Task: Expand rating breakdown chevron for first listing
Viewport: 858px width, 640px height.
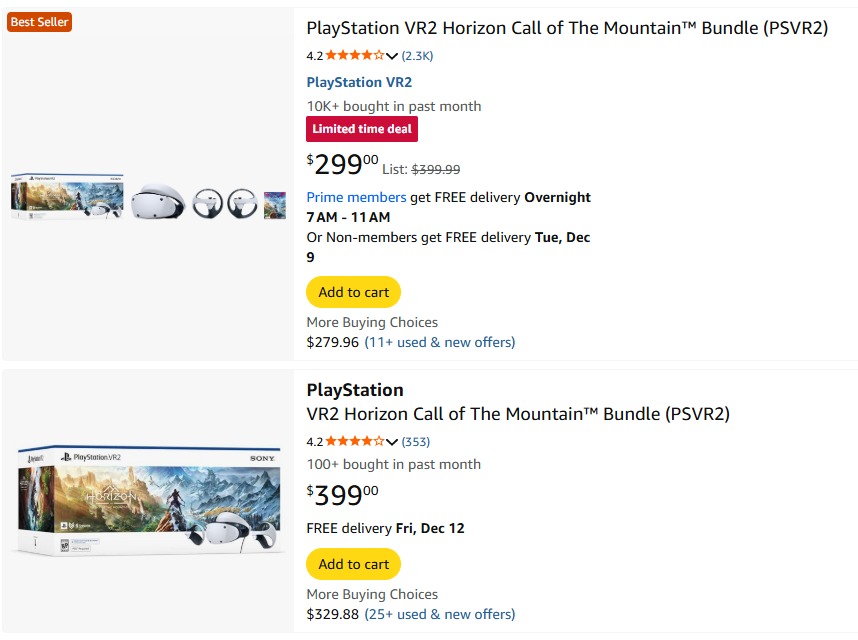Action: (392, 56)
